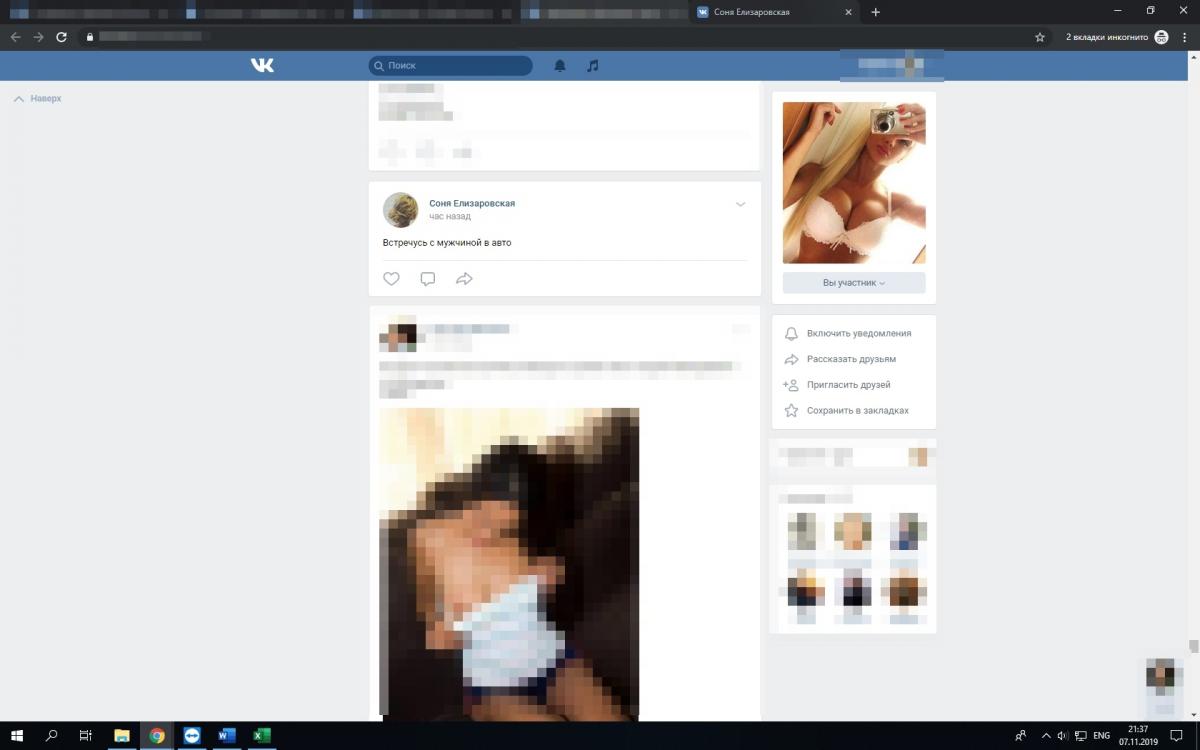Click Пригласить друзей link
The height and width of the screenshot is (750, 1200).
848,385
